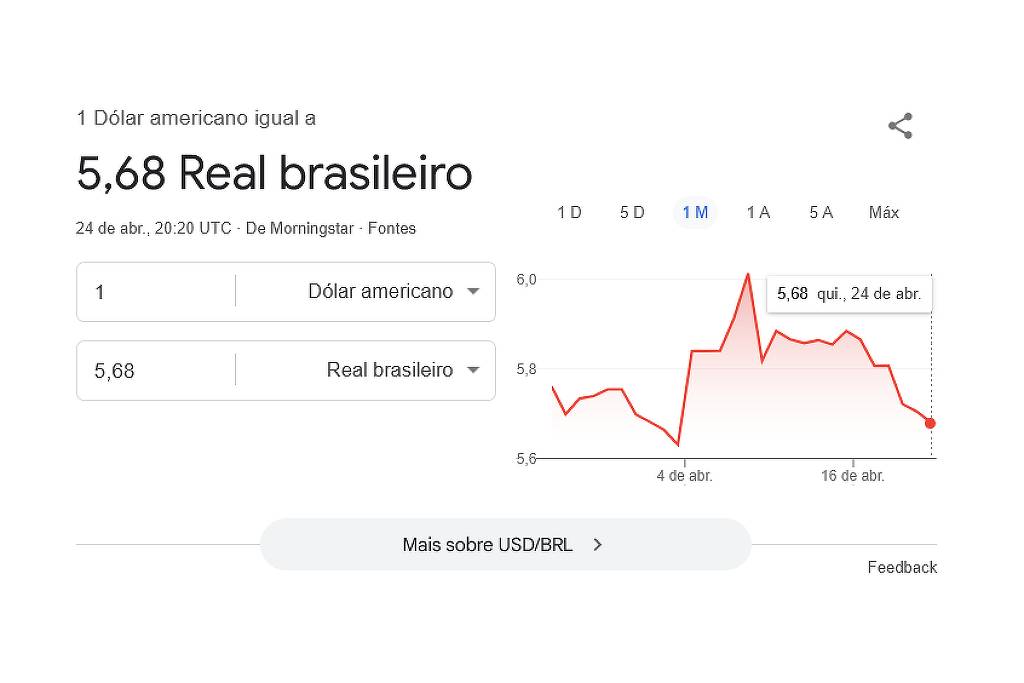Click the arrow in Mais sobre USD/BRL
Image resolution: width=1024 pixels, height=683 pixels.
point(597,545)
